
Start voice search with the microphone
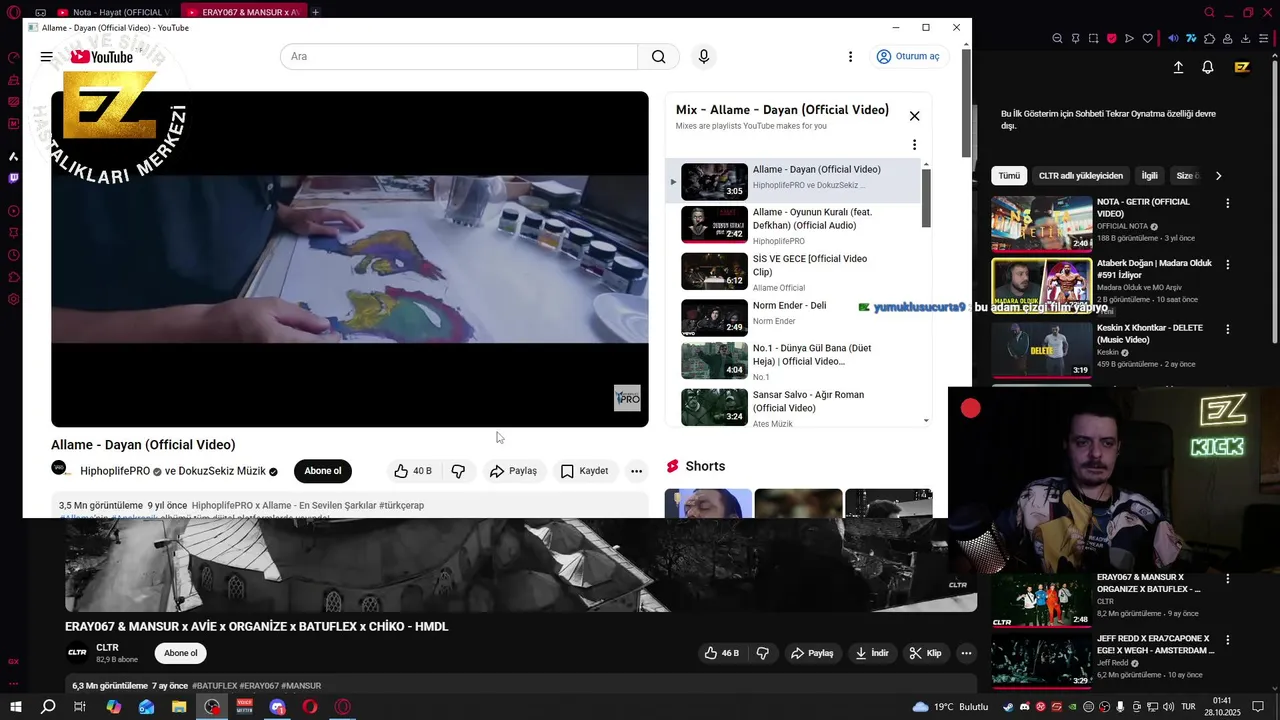[x=704, y=57]
